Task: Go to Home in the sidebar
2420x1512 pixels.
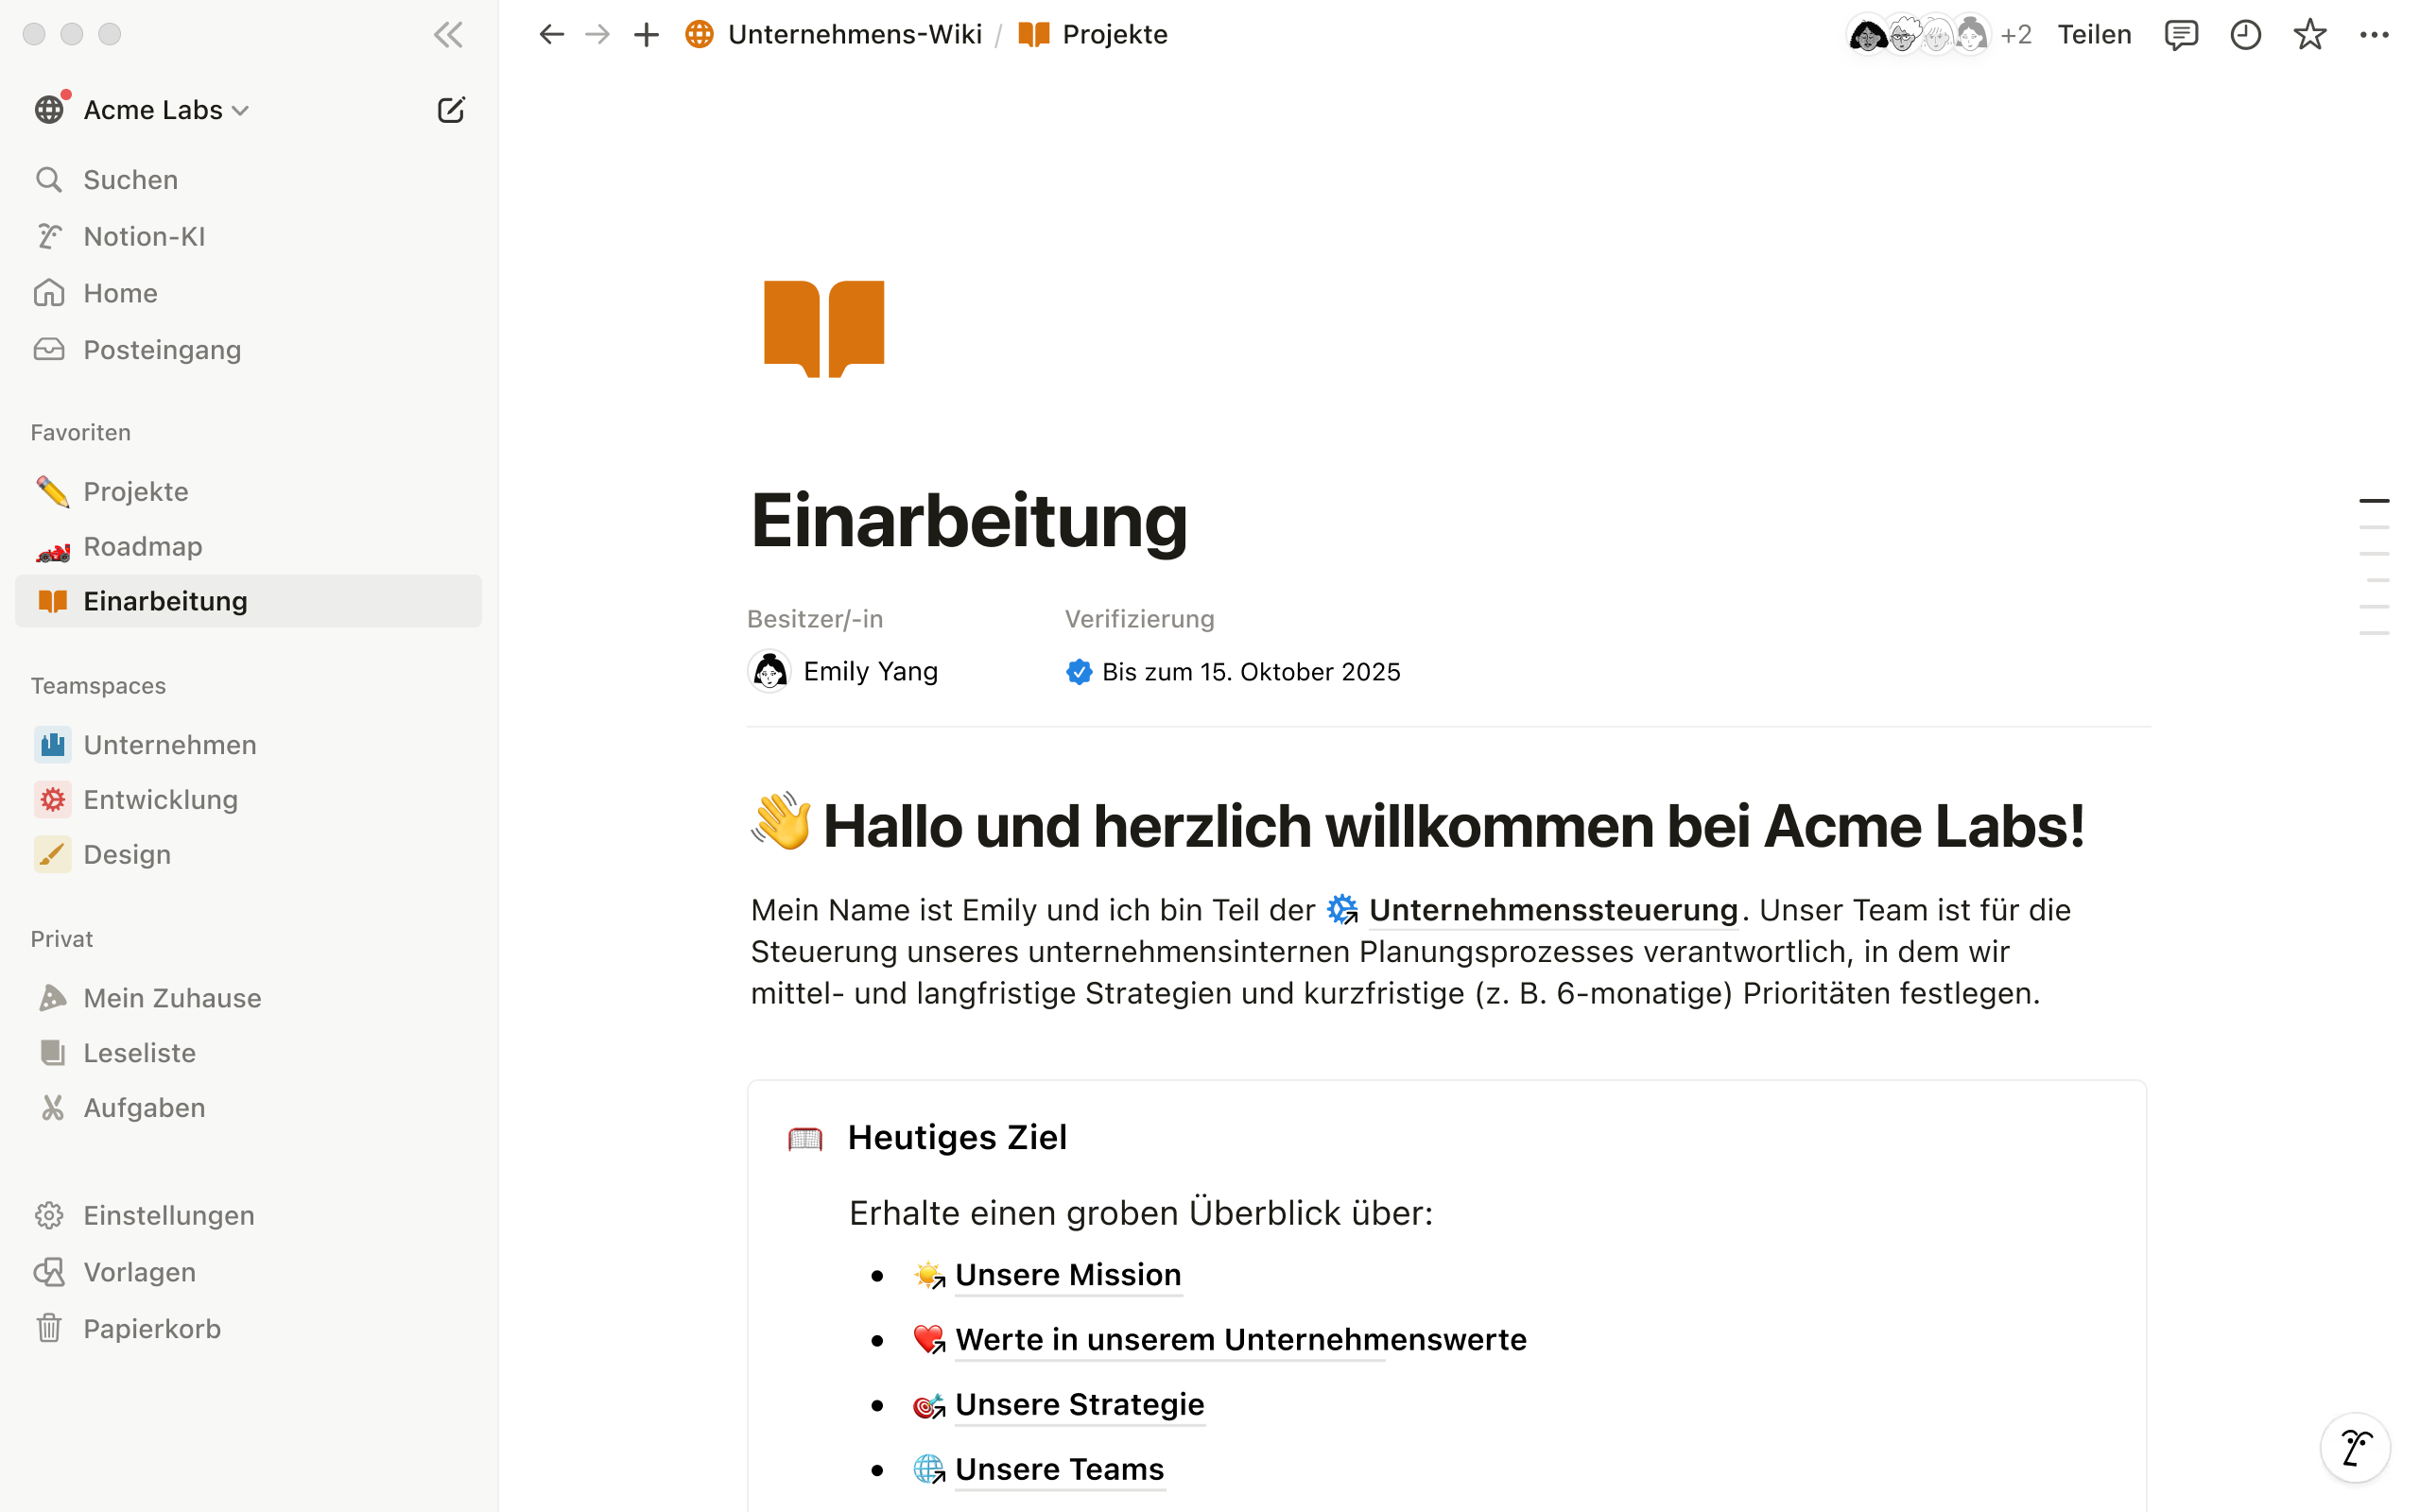Action: coord(248,293)
